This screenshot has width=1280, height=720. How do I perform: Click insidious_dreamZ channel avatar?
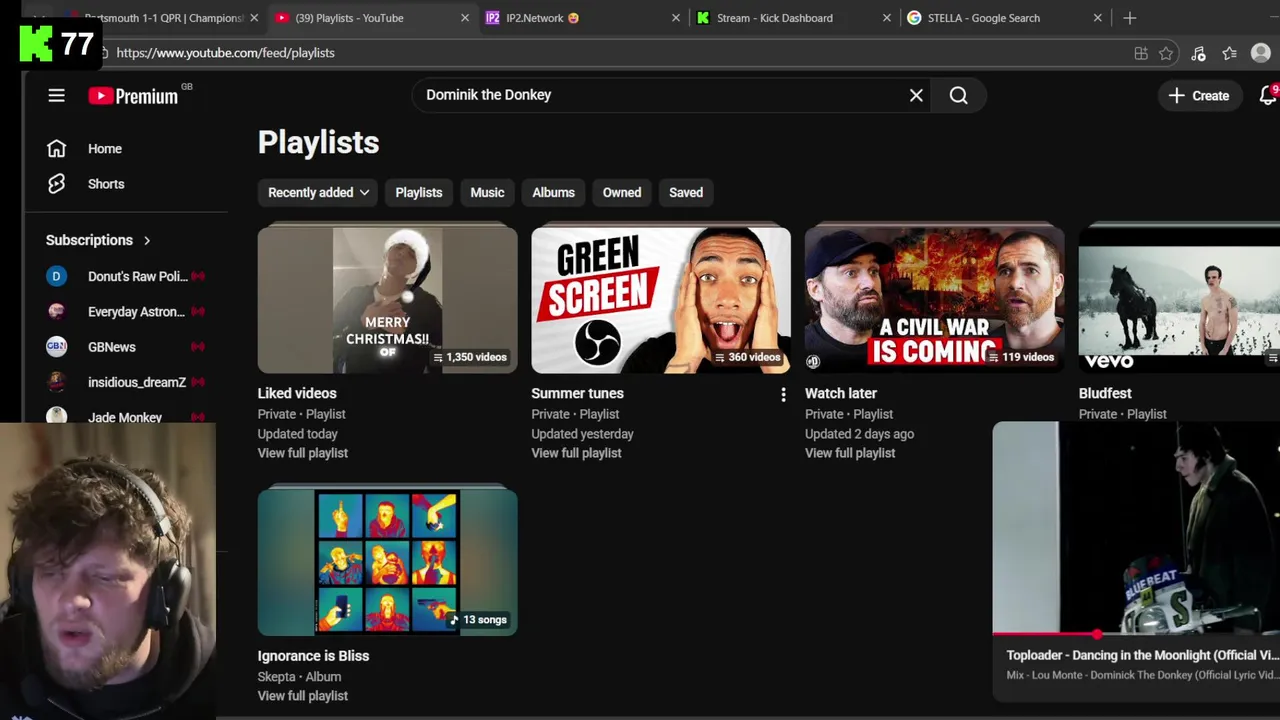point(56,381)
